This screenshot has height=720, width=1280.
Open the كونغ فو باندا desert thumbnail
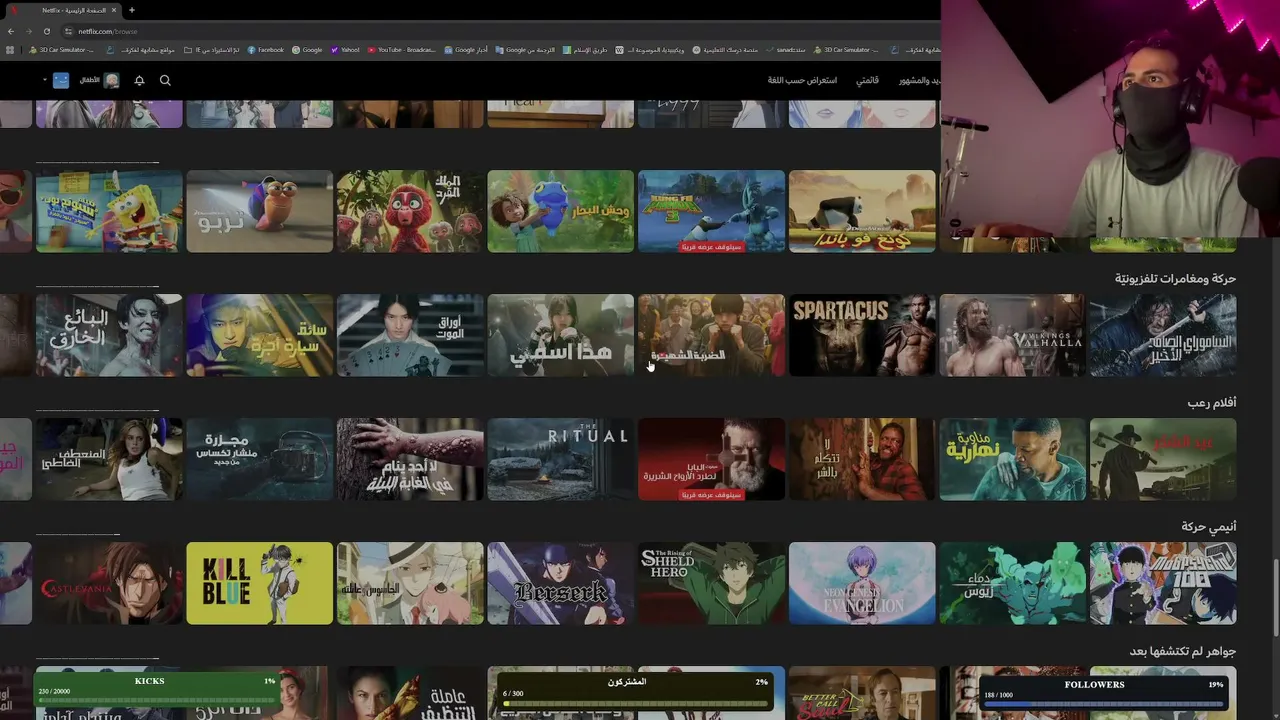point(862,211)
